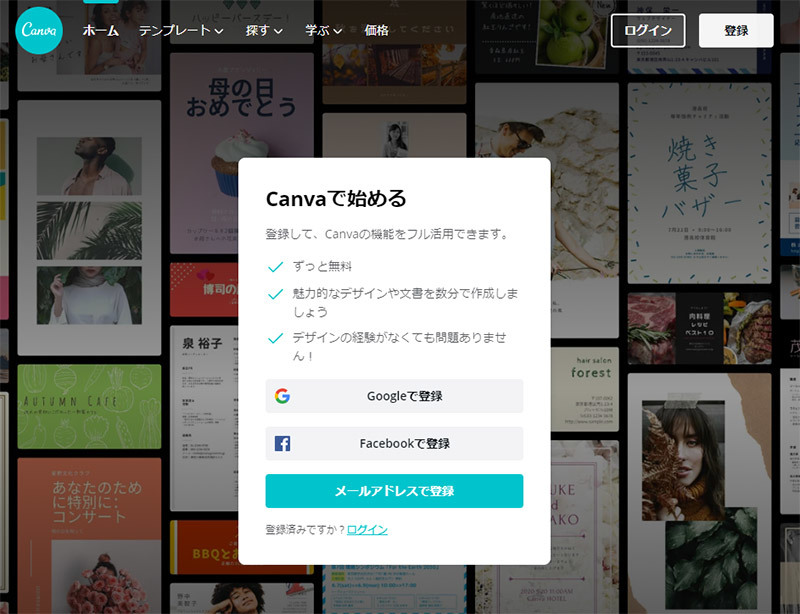Open the AUTUMN CAFE template thumbnail

pos(89,407)
